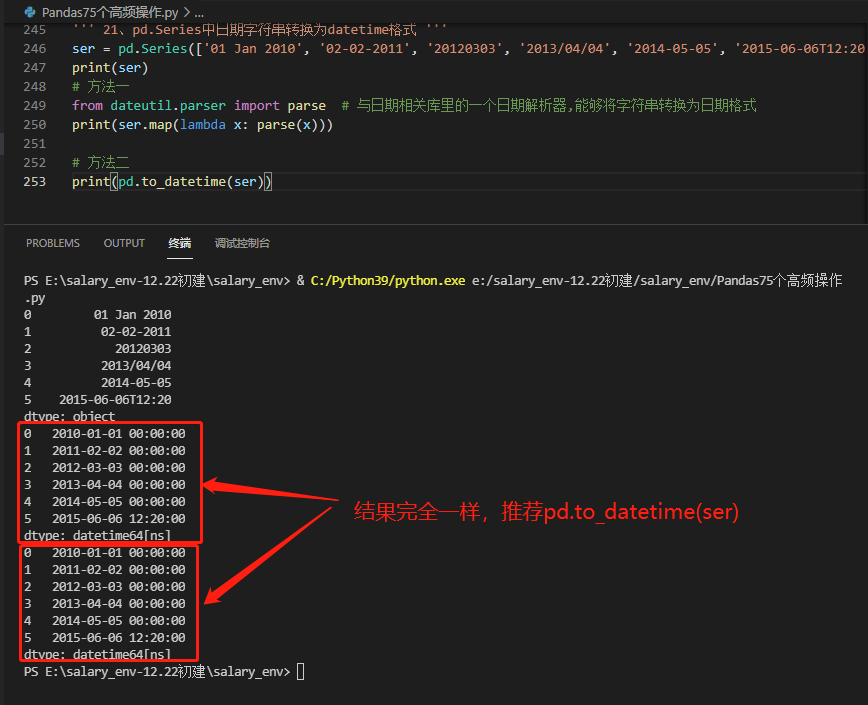Click the pd.Series assignment on line 246
868x705 pixels.
click(468, 49)
